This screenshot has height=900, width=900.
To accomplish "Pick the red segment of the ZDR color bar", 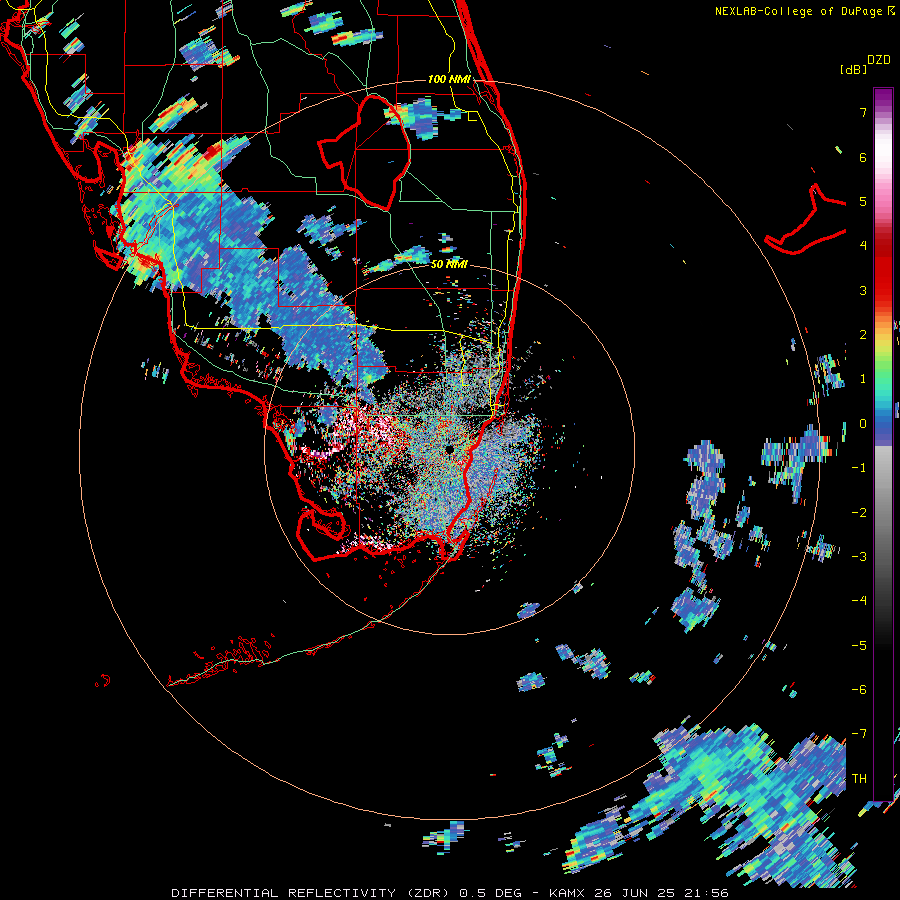I will point(883,270).
